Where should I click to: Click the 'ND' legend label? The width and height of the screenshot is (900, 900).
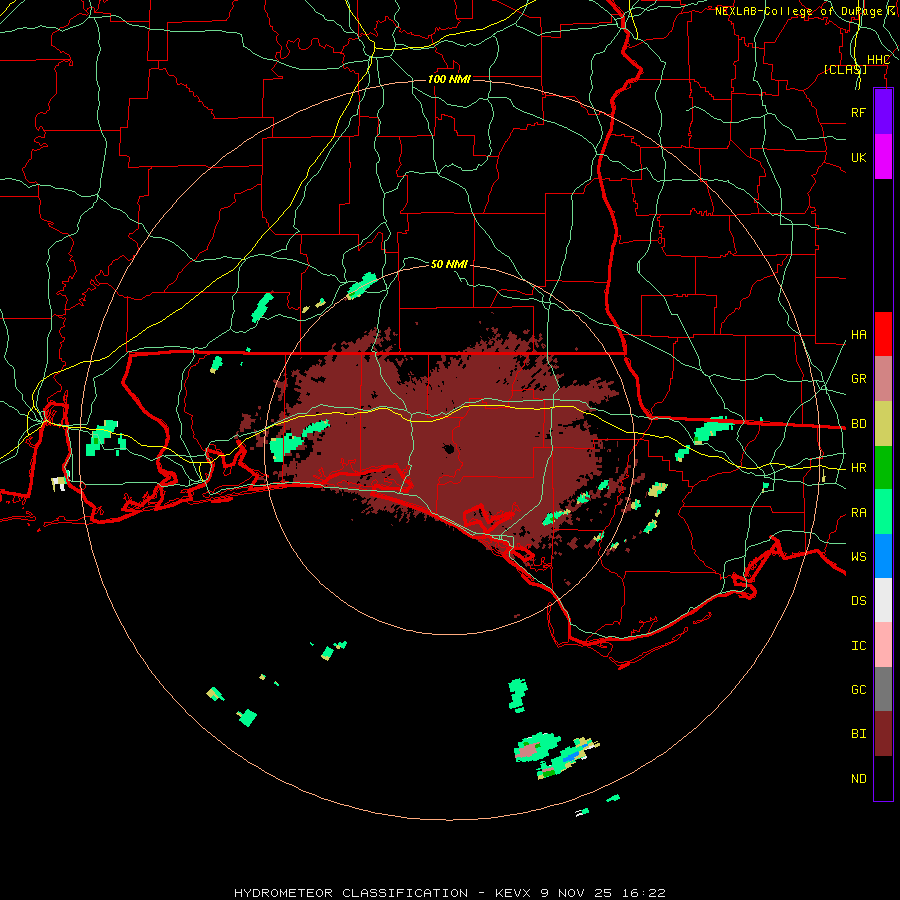[858, 779]
